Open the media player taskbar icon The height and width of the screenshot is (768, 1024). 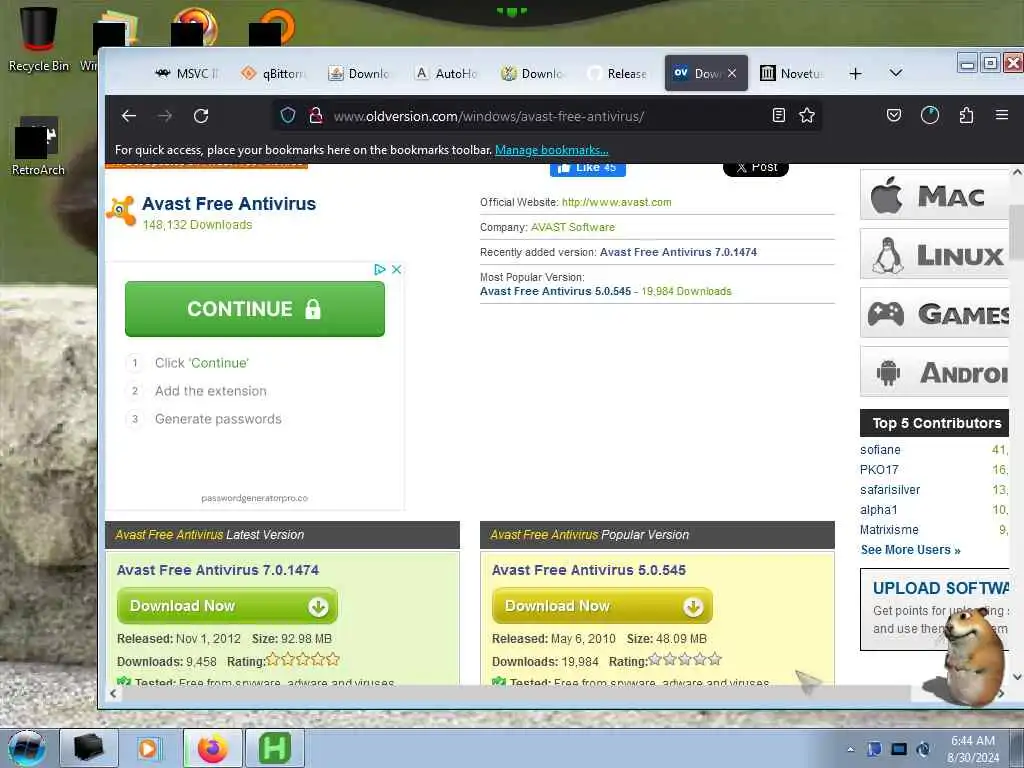coord(148,748)
